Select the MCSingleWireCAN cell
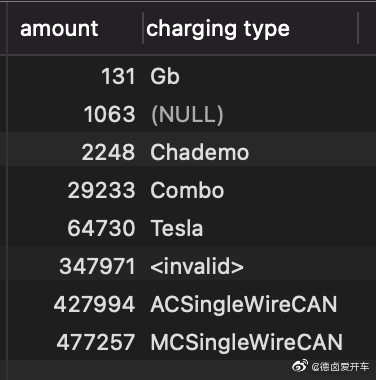This screenshot has height=380, width=376. tap(246, 343)
